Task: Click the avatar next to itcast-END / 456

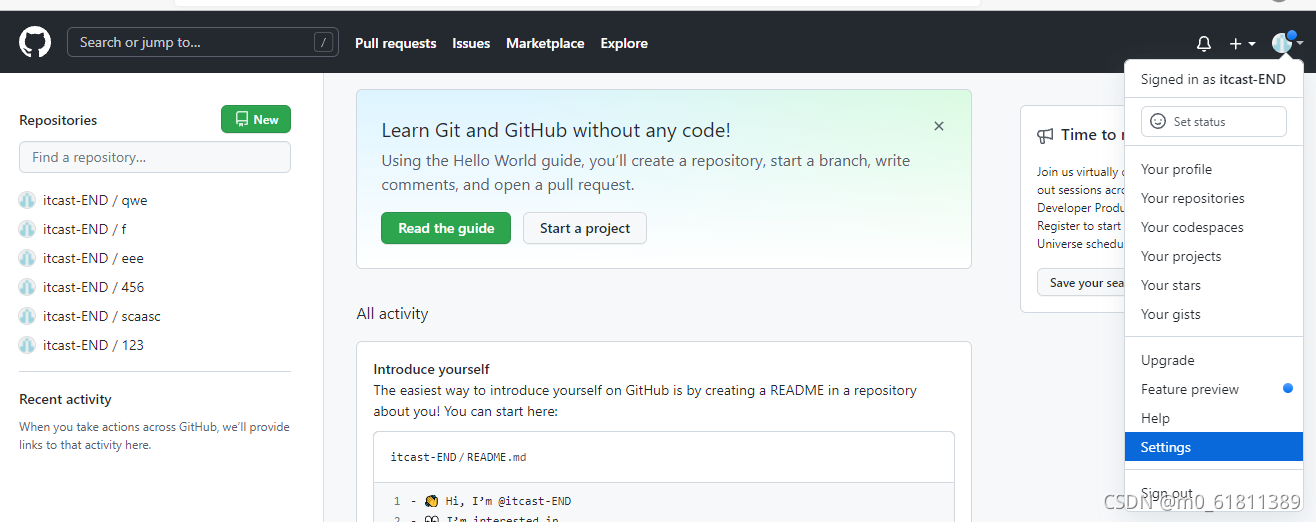Action: pyautogui.click(x=27, y=287)
